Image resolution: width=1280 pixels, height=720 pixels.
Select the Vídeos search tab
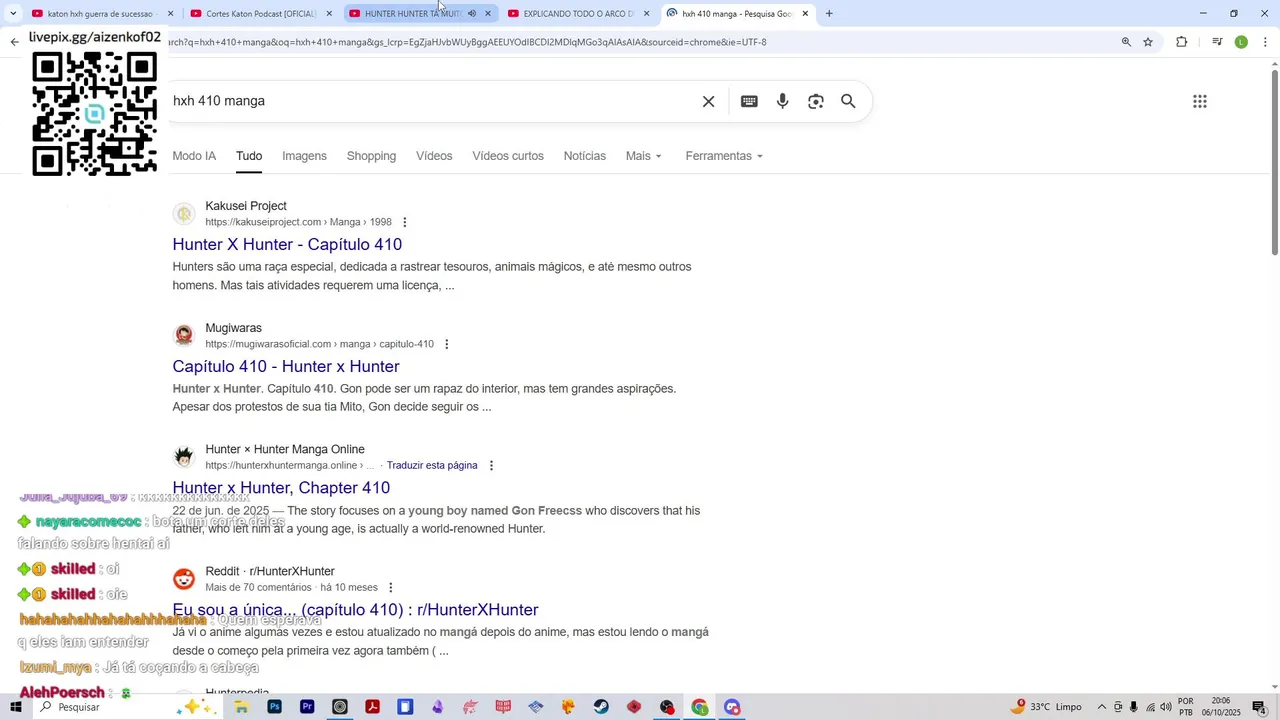[434, 156]
